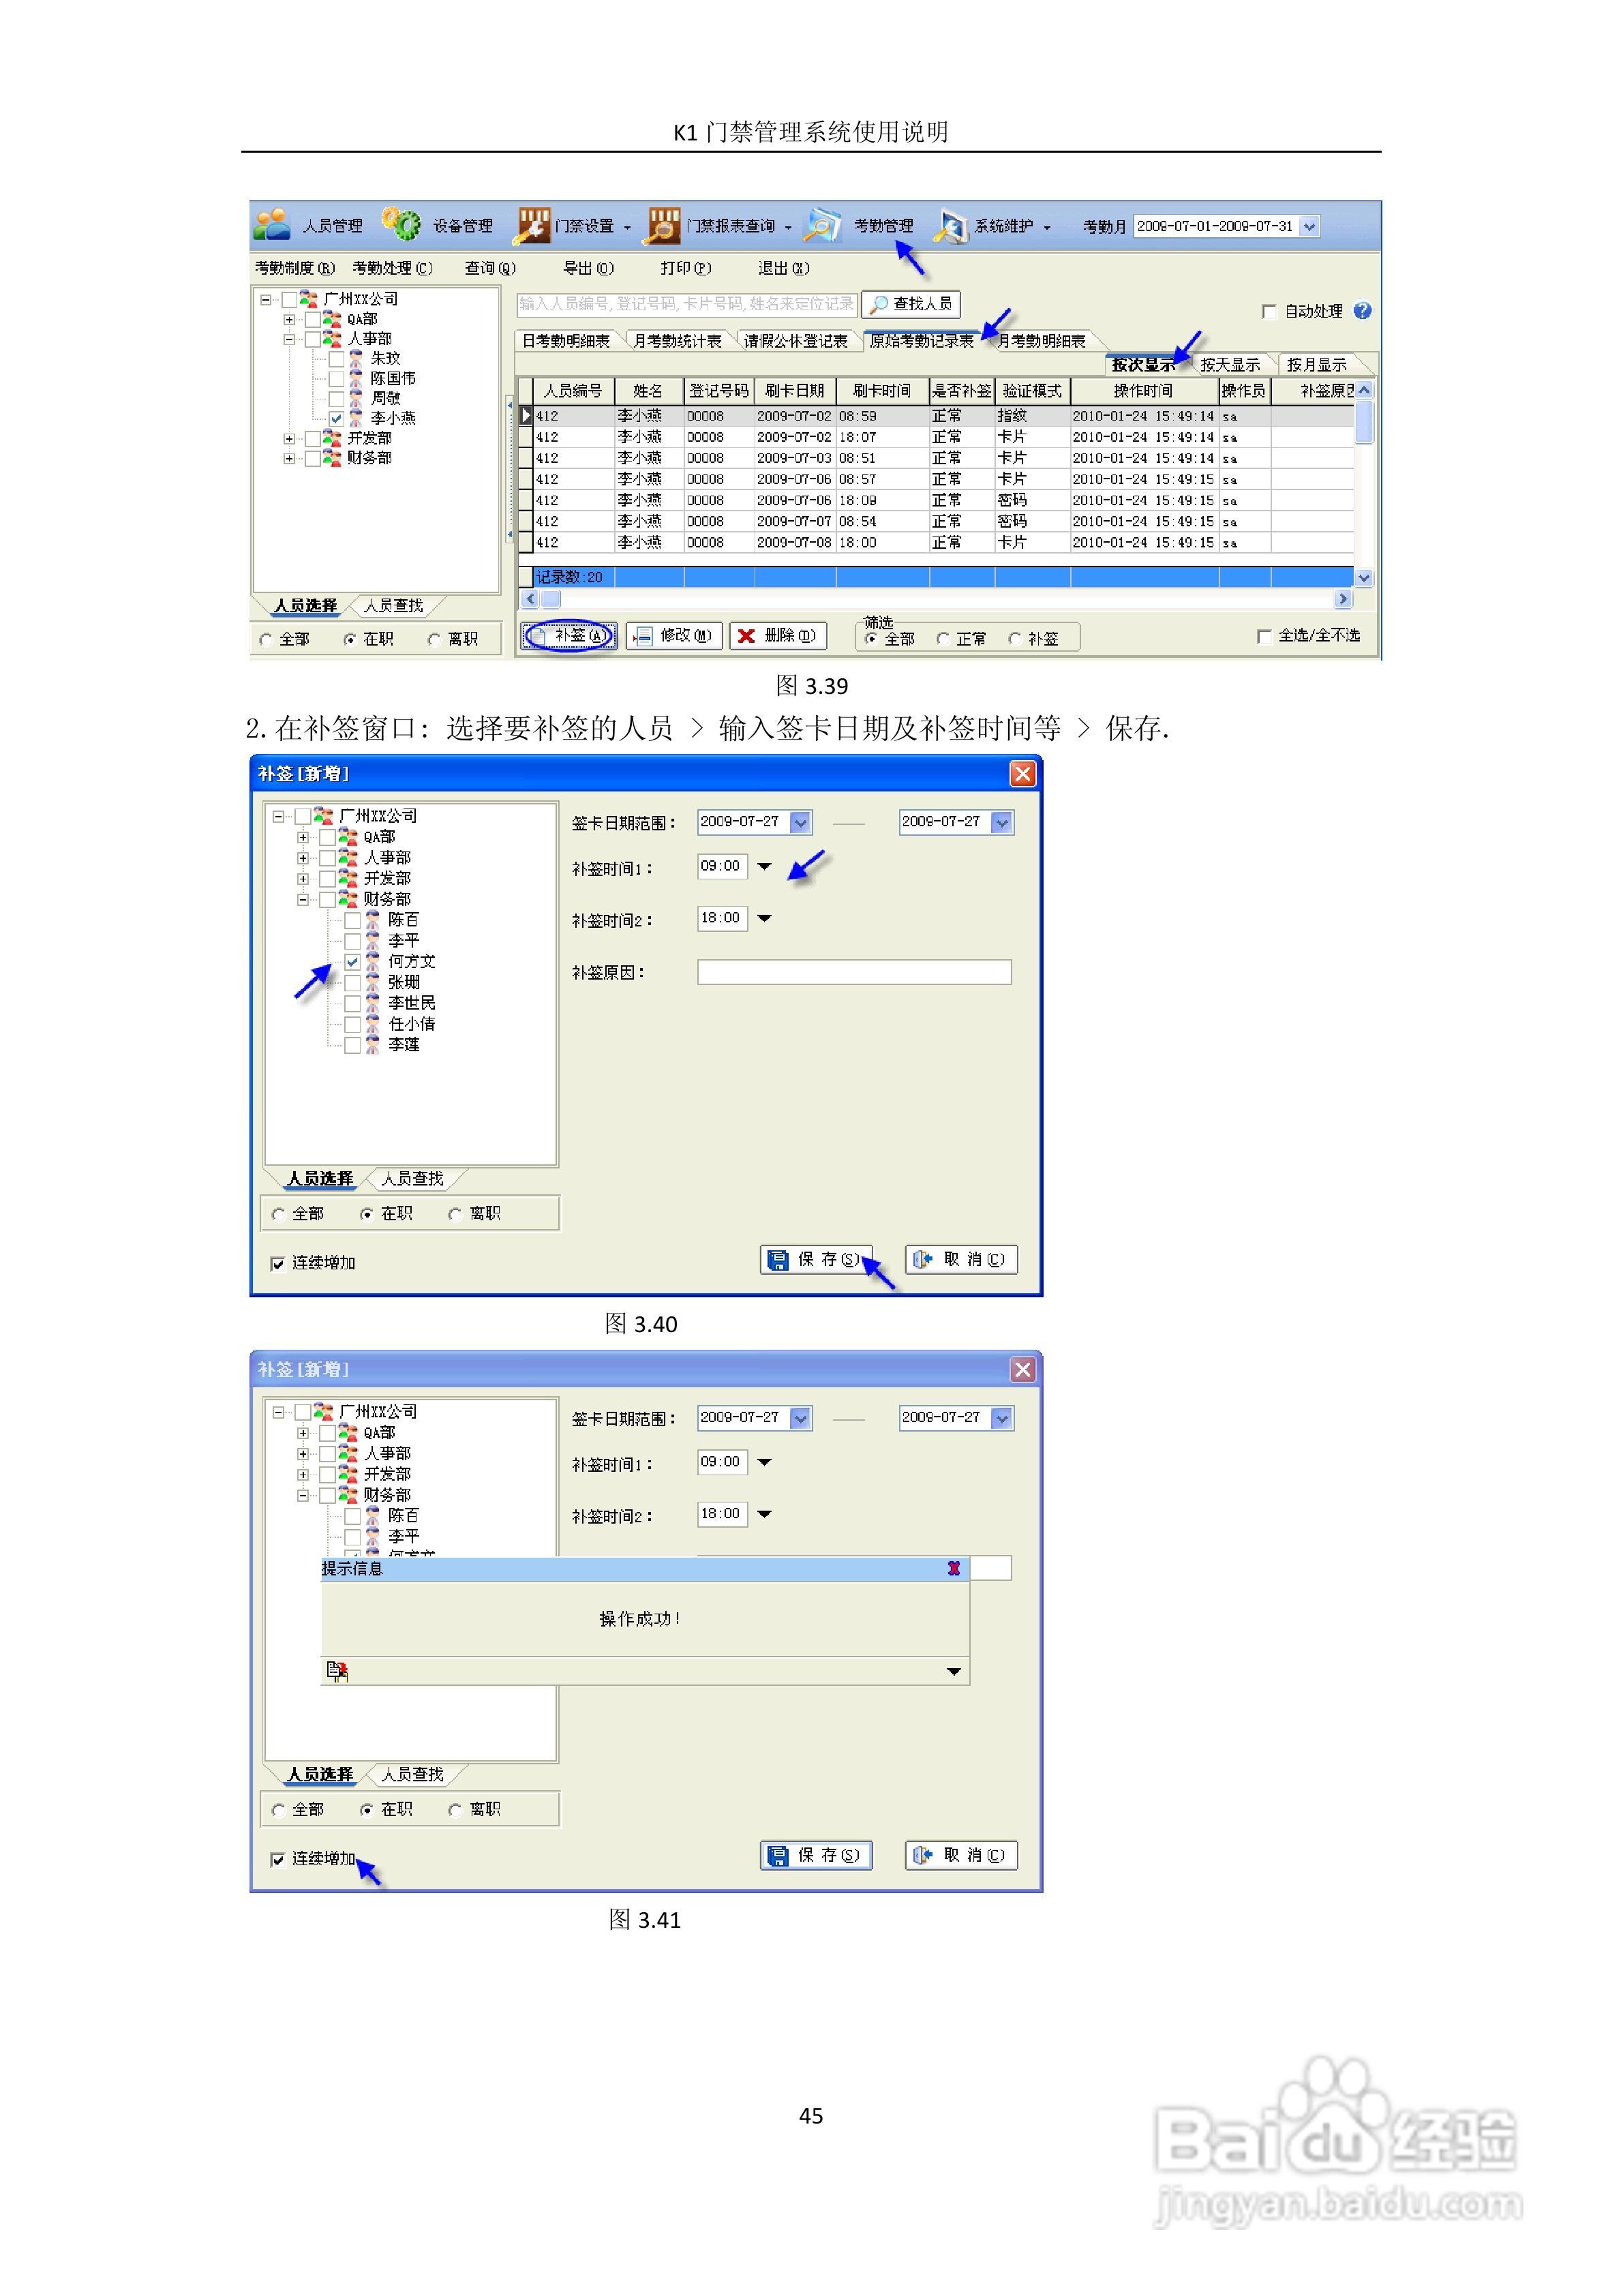
Task: Click 保存(S) in figure 3.40 dialog
Action: pyautogui.click(x=816, y=1260)
